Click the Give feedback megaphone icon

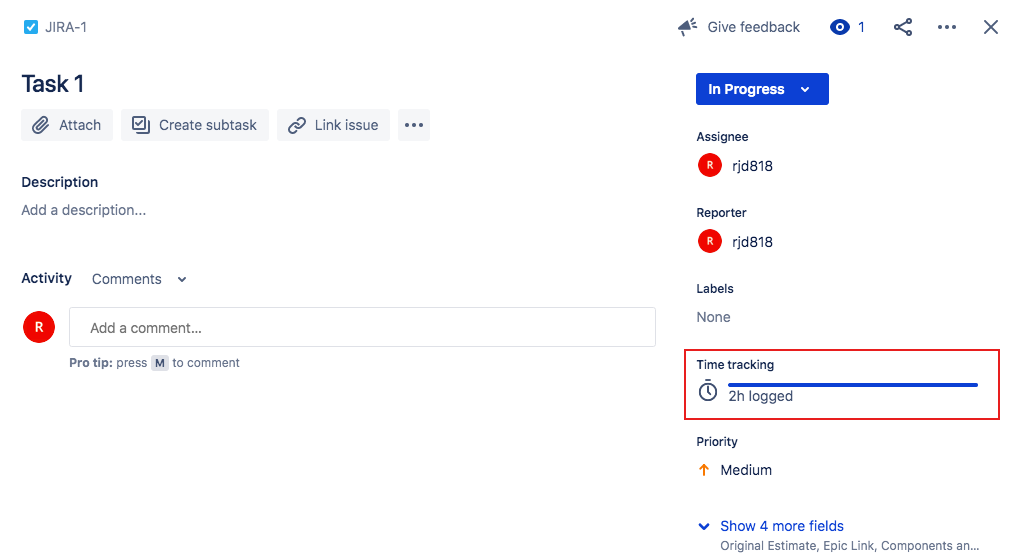[x=687, y=27]
